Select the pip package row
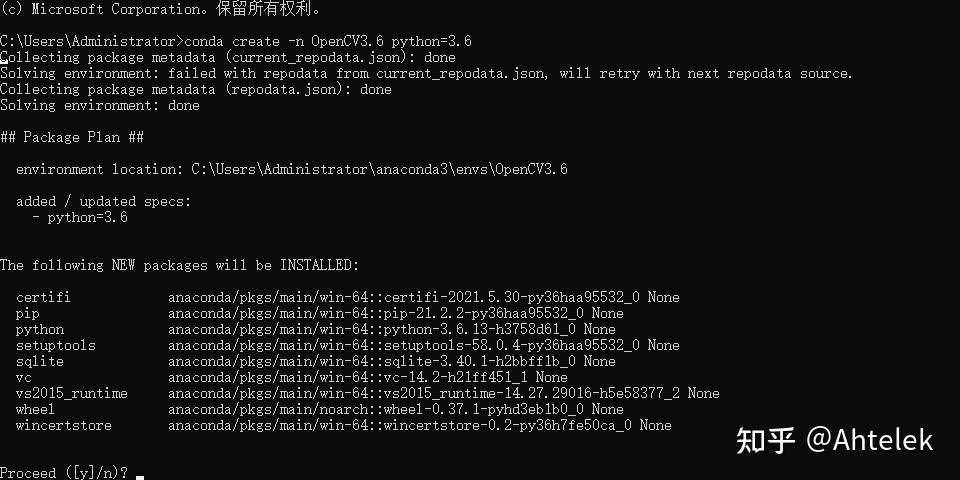The image size is (960, 480). tap(320, 313)
